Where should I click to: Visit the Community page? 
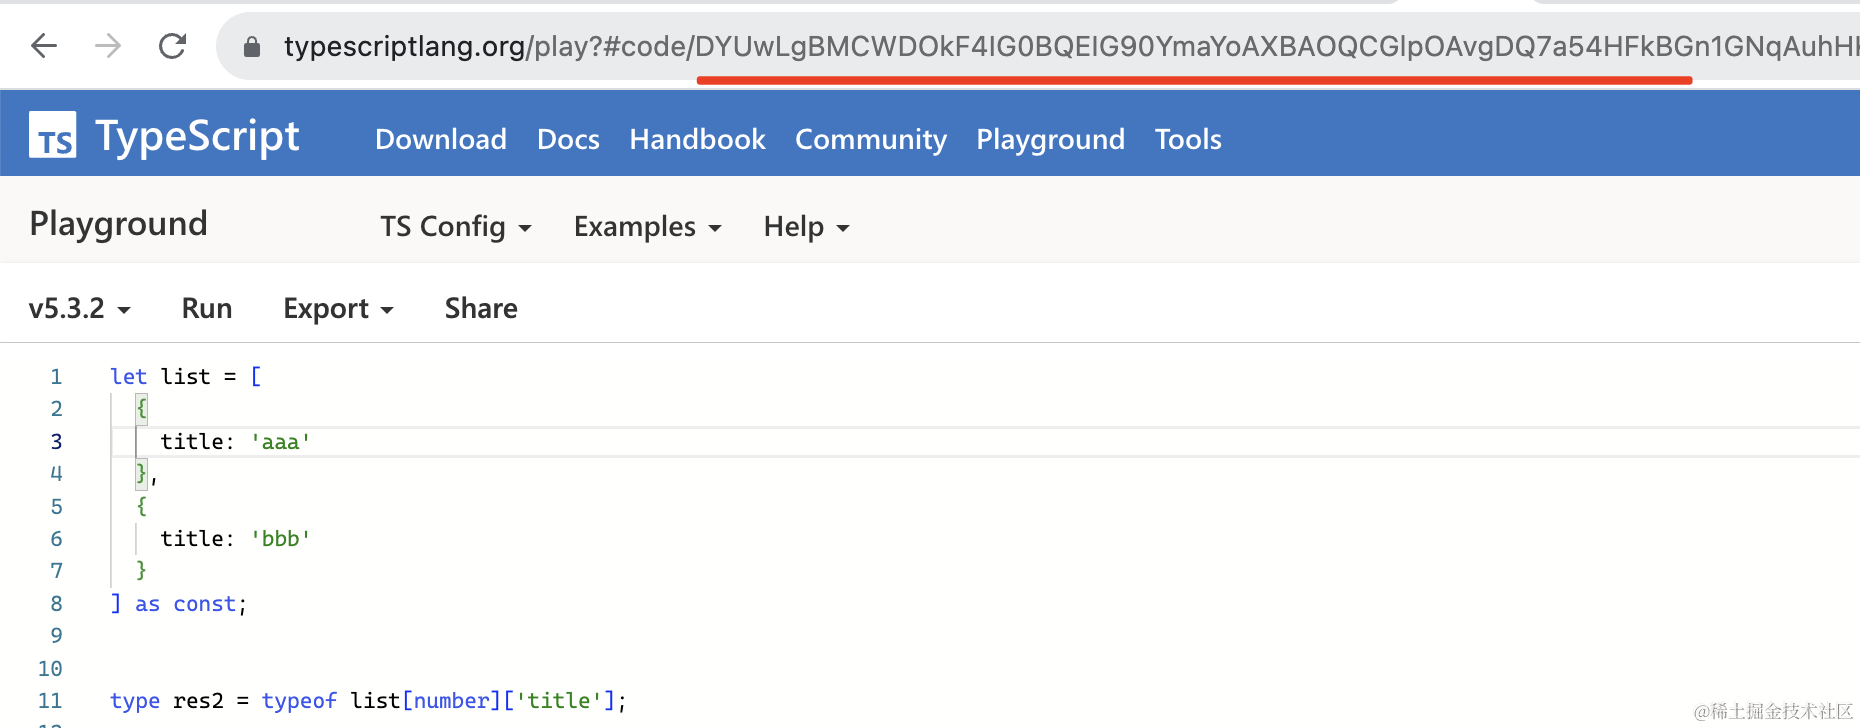click(x=871, y=139)
